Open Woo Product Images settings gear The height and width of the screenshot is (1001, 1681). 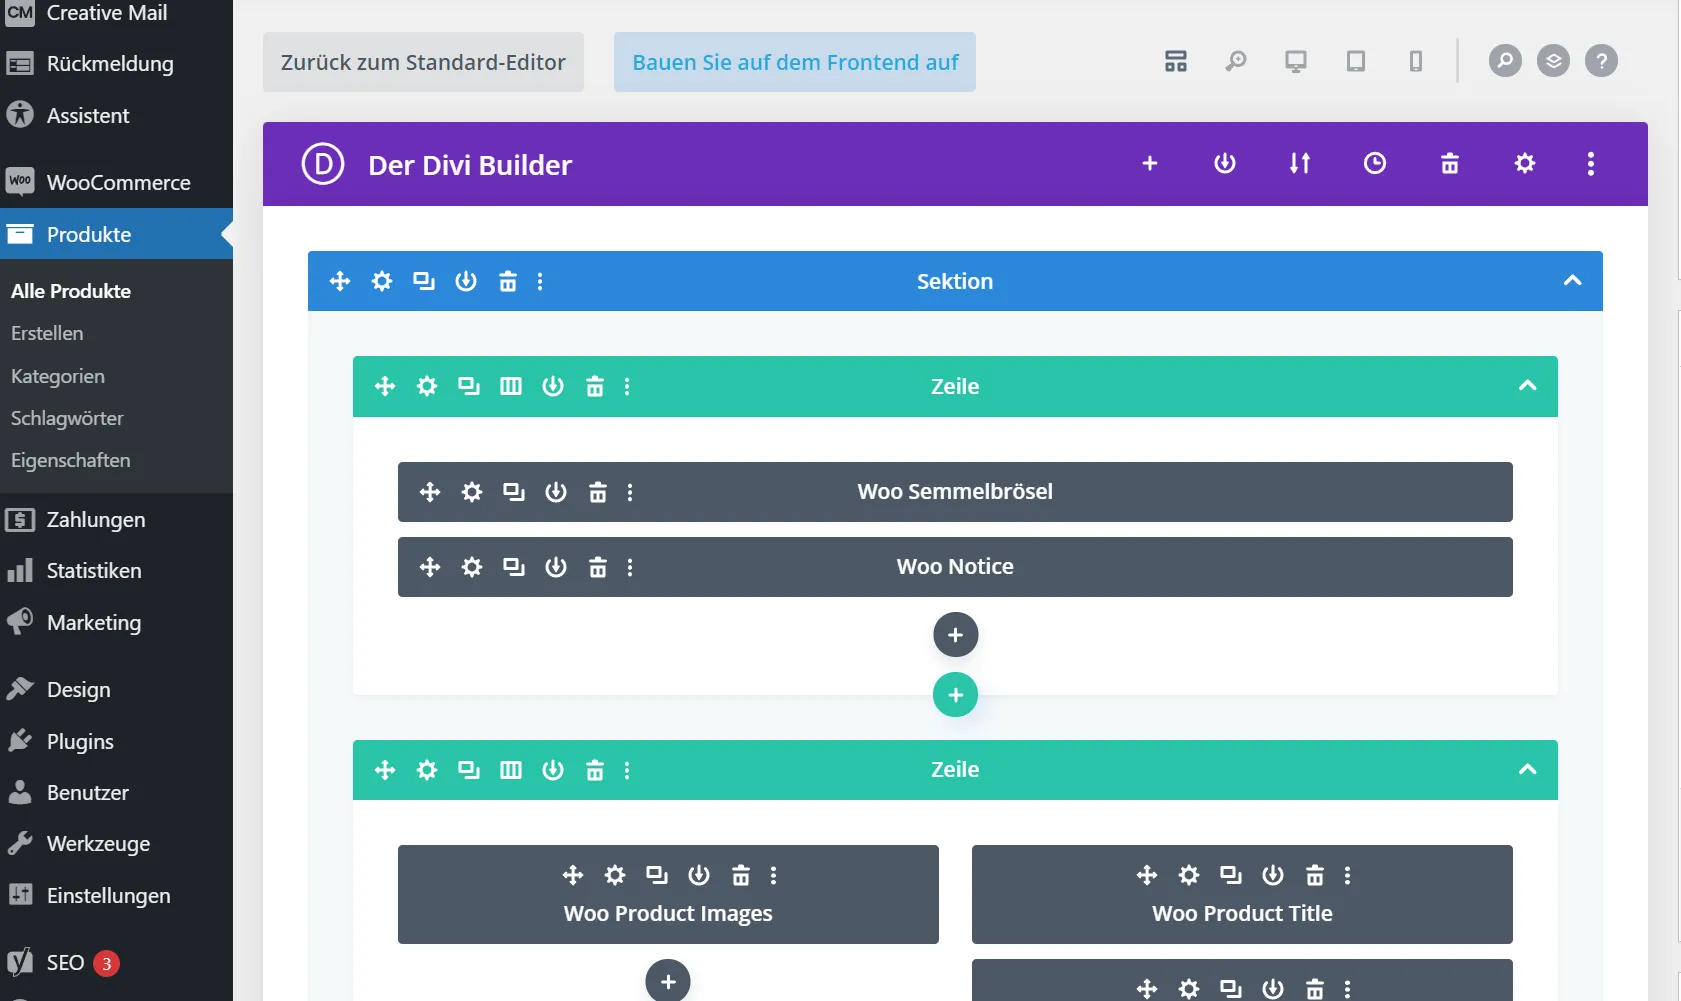pos(615,875)
